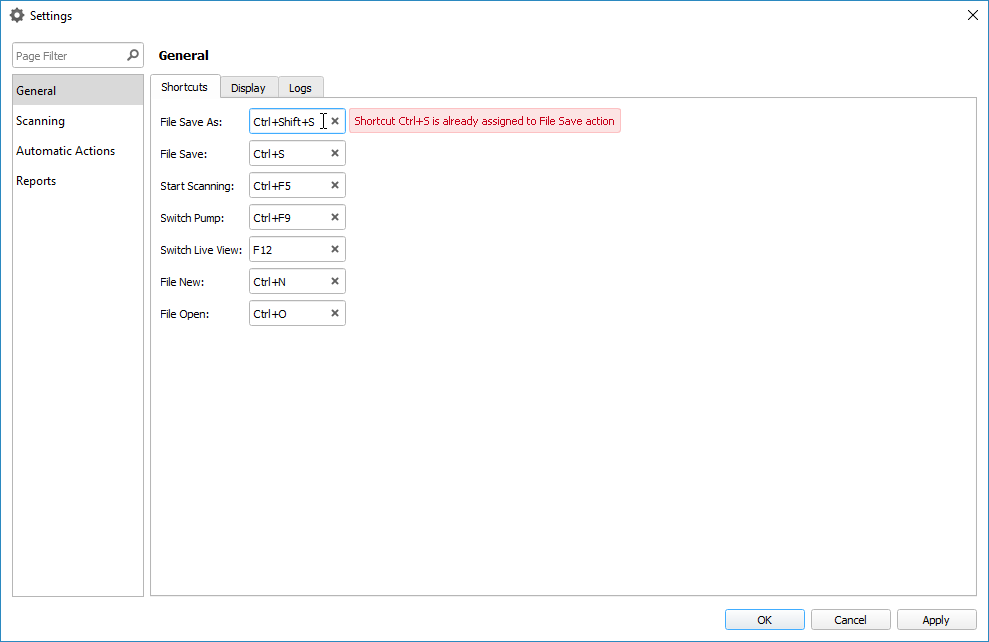The image size is (989, 642).
Task: Clear the File Open shortcut
Action: (x=335, y=313)
